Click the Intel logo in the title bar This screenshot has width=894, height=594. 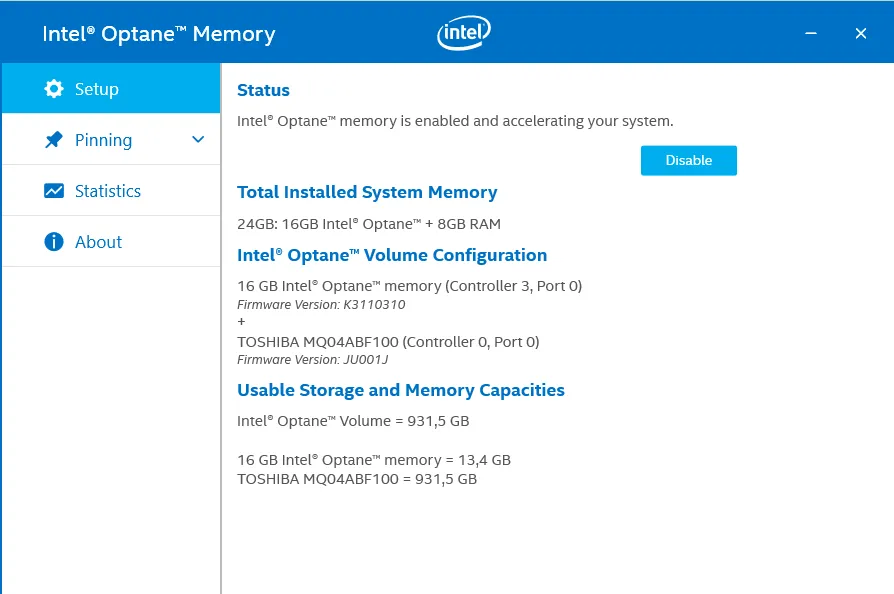tap(463, 31)
